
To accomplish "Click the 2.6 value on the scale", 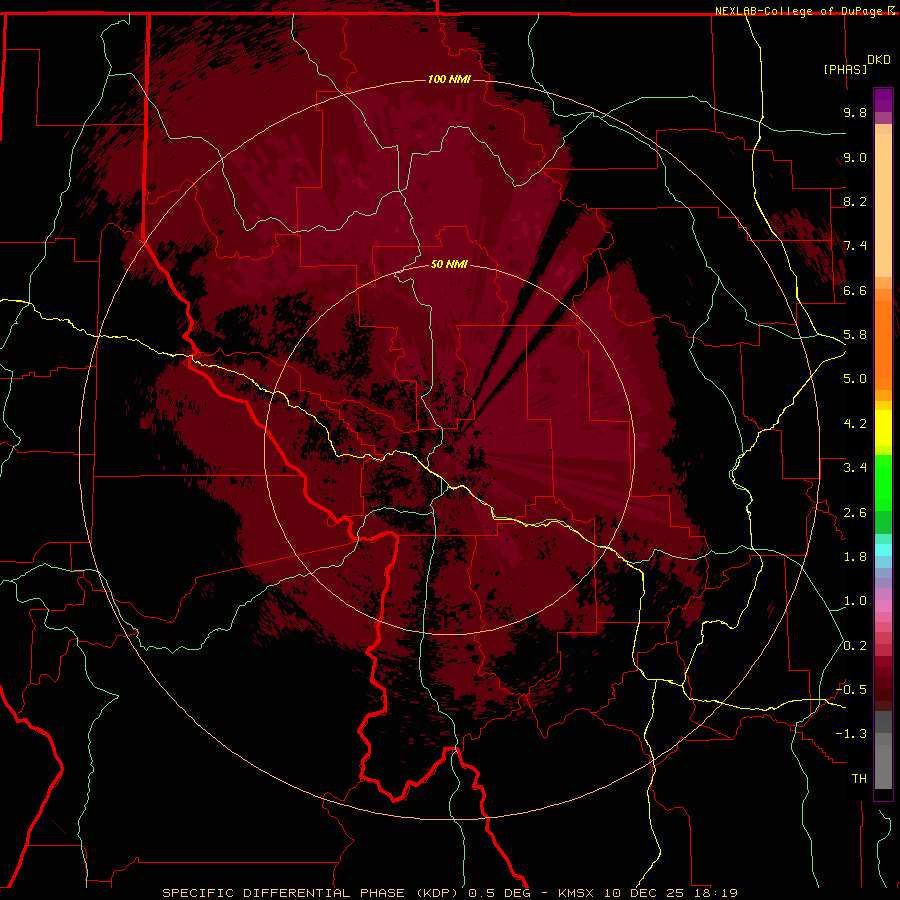I will pos(855,513).
